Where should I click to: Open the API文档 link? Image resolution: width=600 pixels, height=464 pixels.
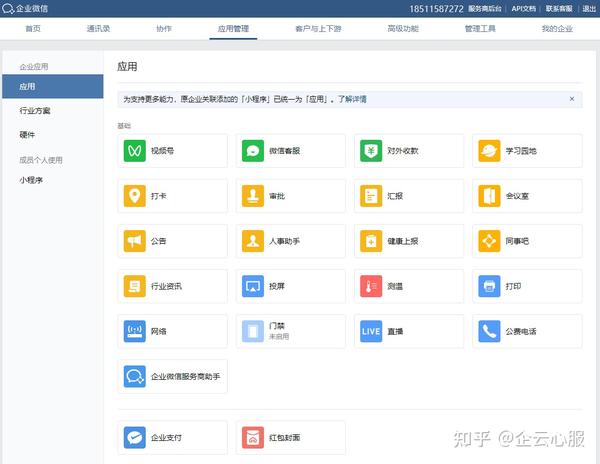pos(523,8)
